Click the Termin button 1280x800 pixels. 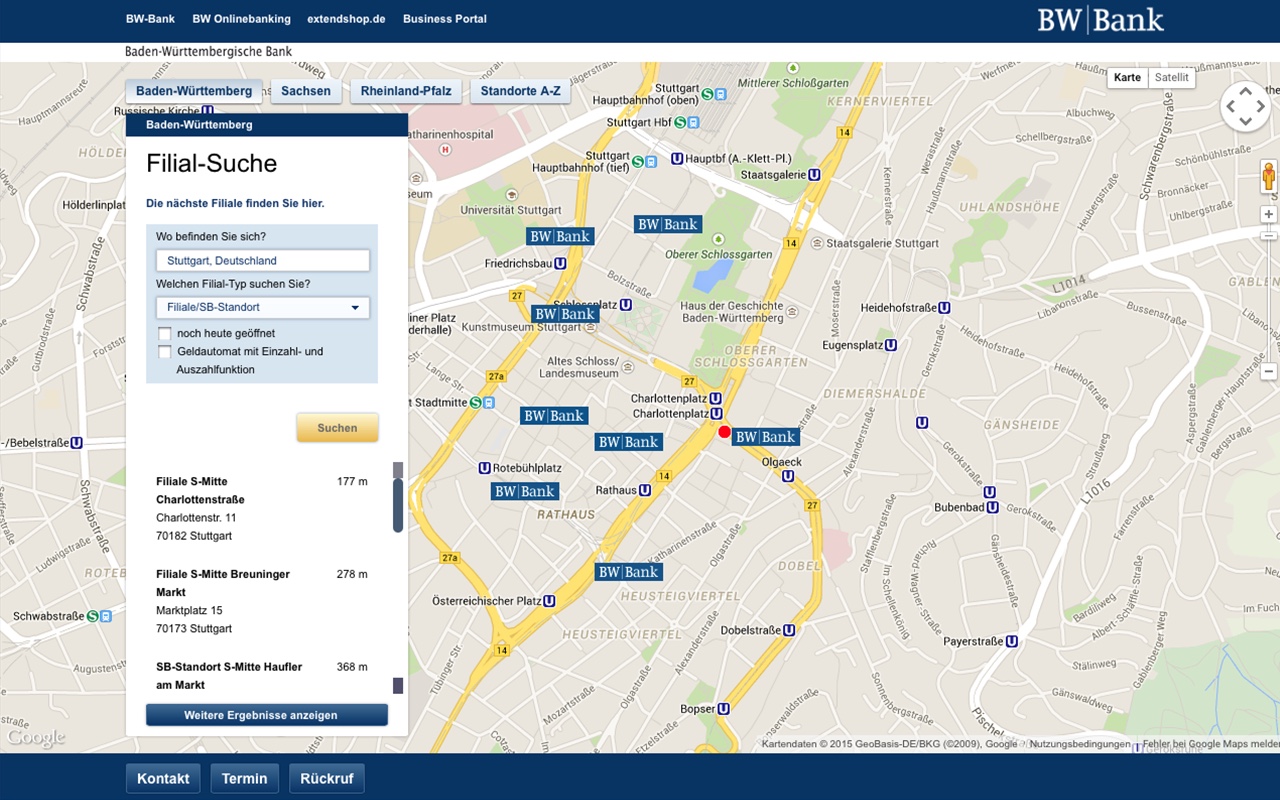click(244, 778)
